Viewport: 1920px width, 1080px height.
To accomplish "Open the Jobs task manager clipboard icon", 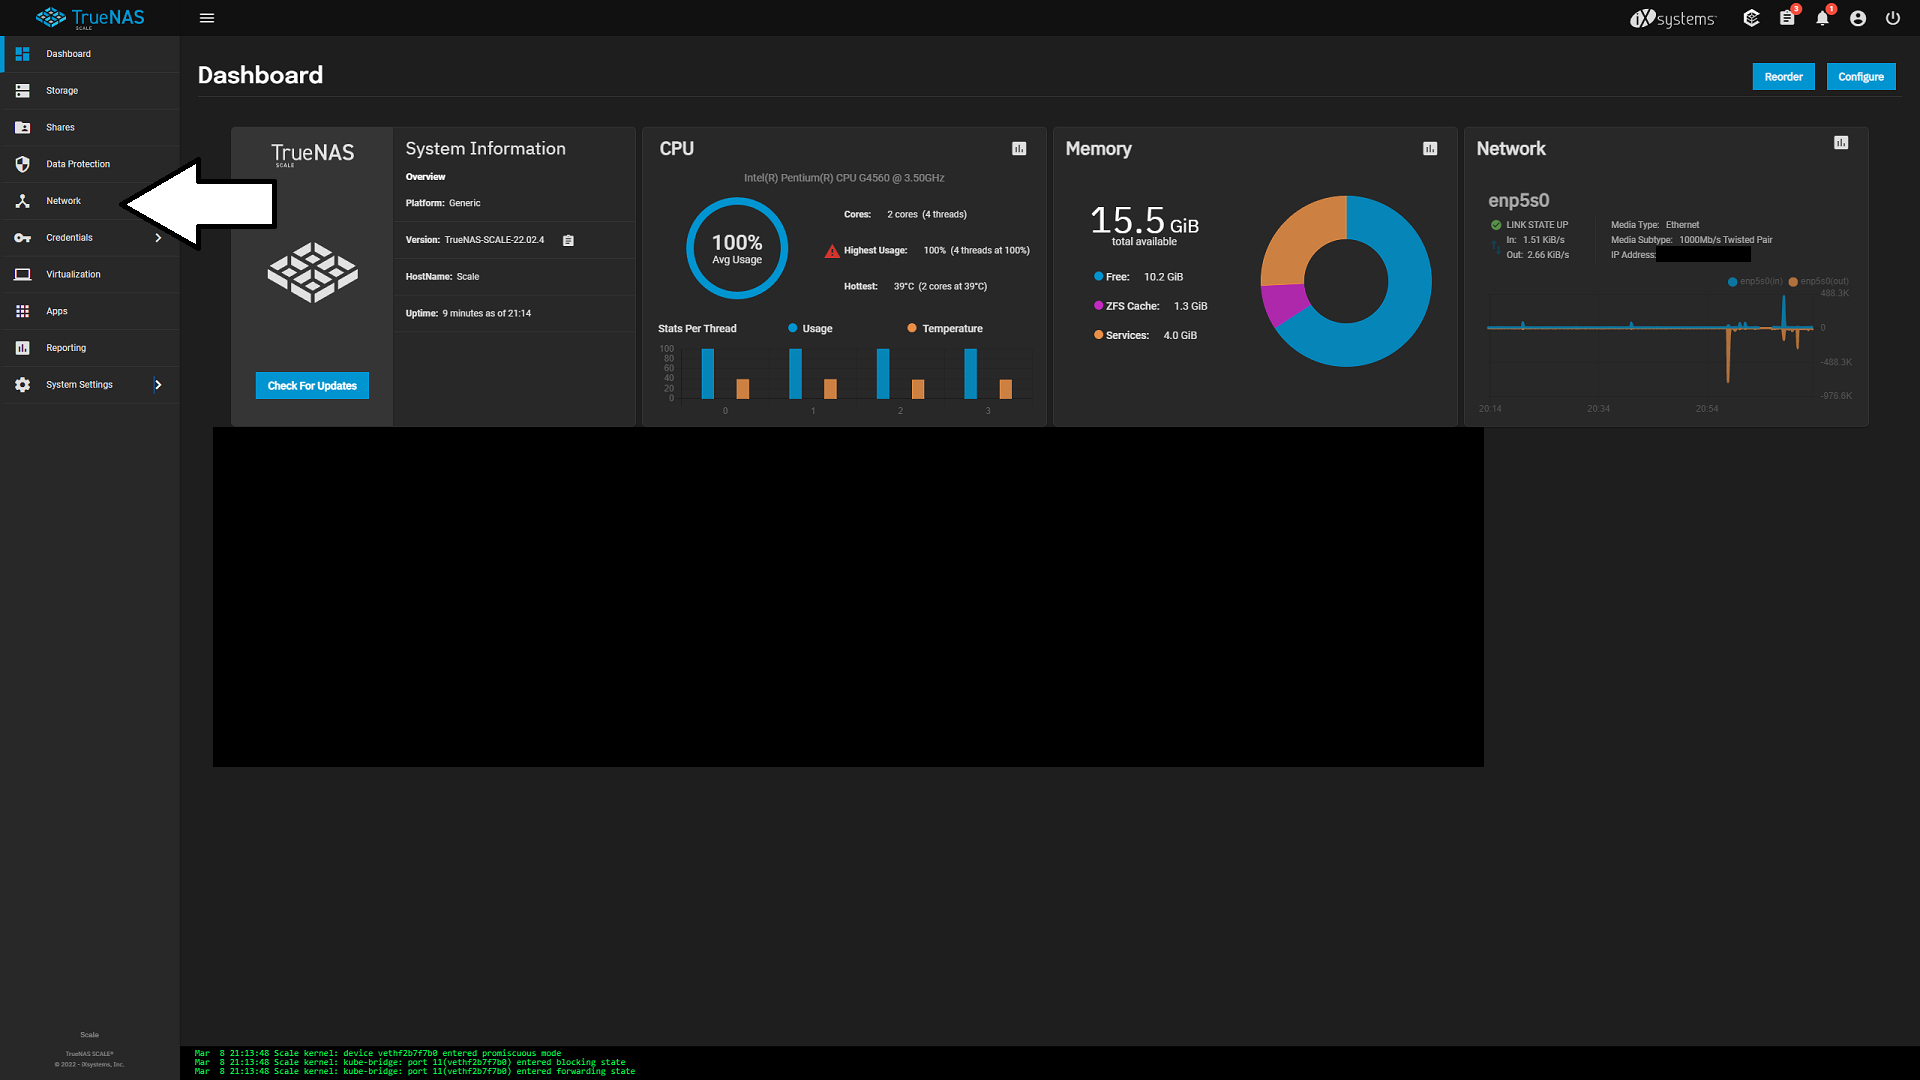I will pyautogui.click(x=1787, y=18).
